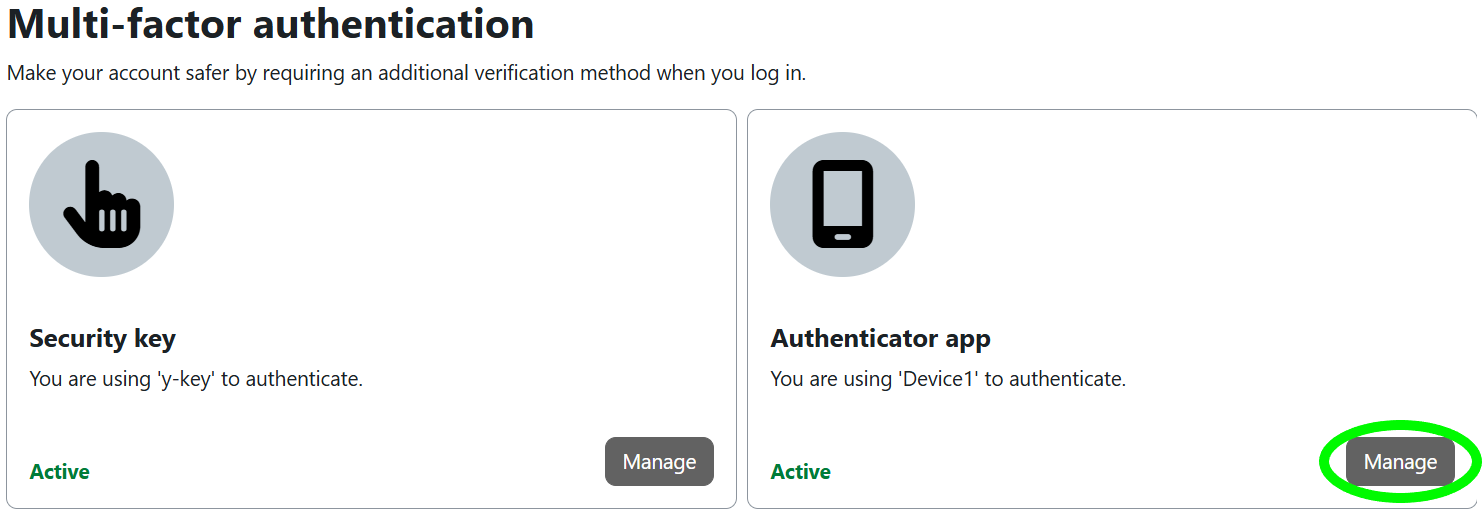The image size is (1482, 511).
Task: Click the Multi-factor authentication page heading
Action: (271, 24)
